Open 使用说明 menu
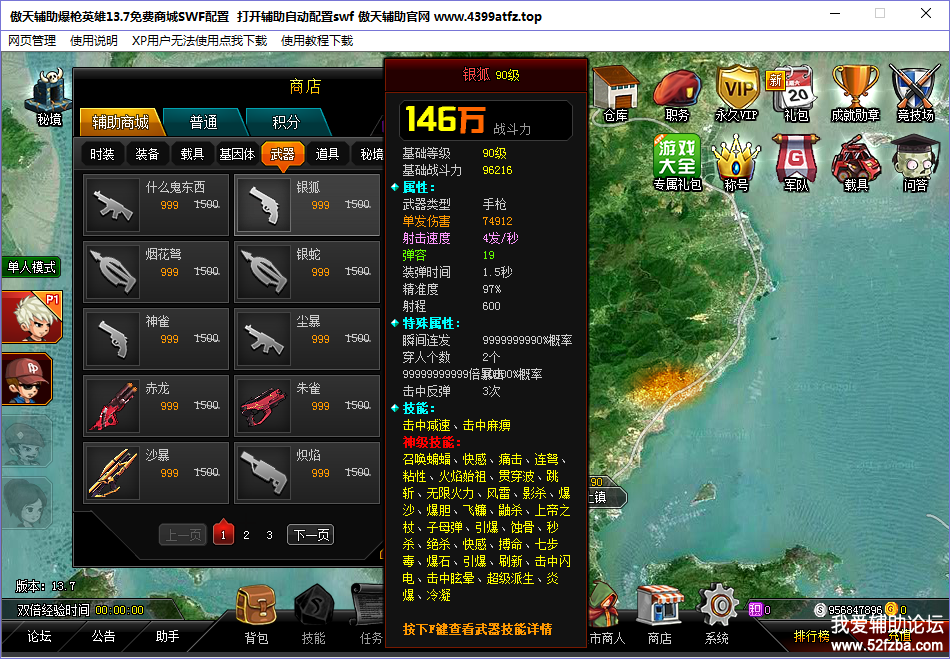Image resolution: width=950 pixels, height=659 pixels. [94, 41]
